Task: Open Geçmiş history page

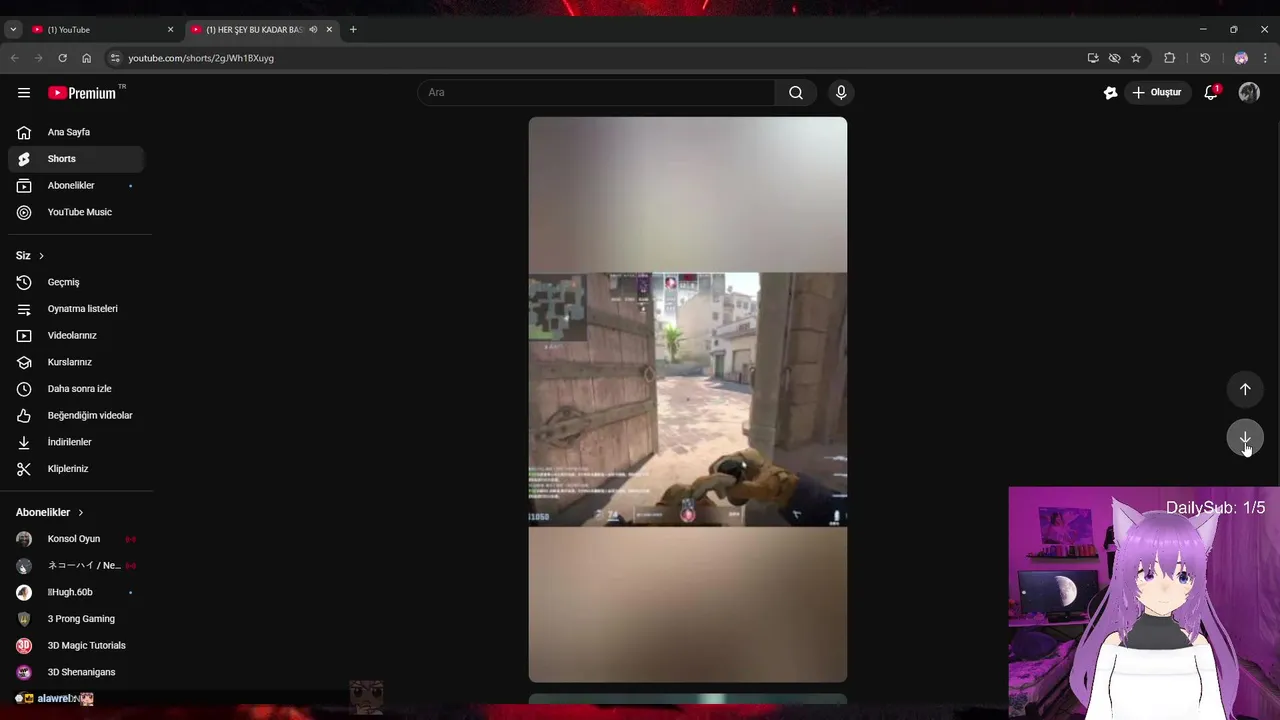Action: tap(76, 282)
